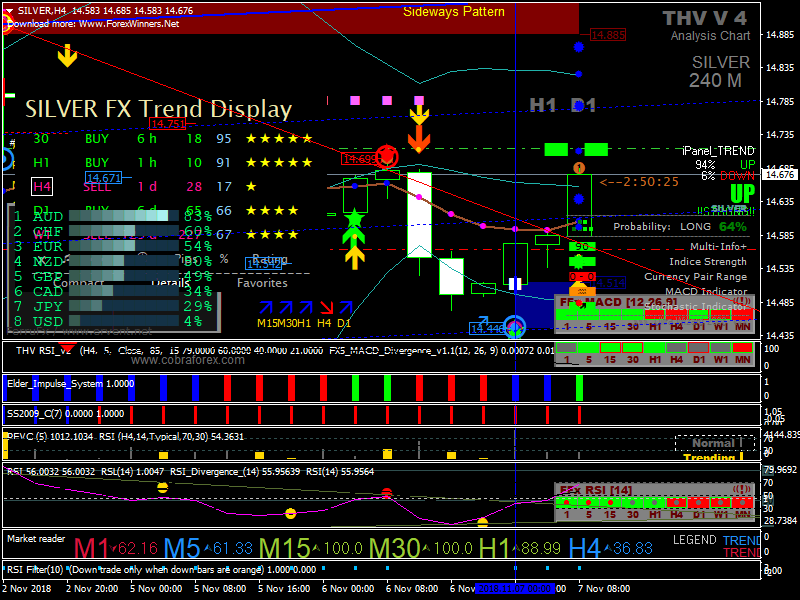Screen dimensions: 800x600
Task: Select the 30 BUY row in Trend Display
Action: coord(173,139)
